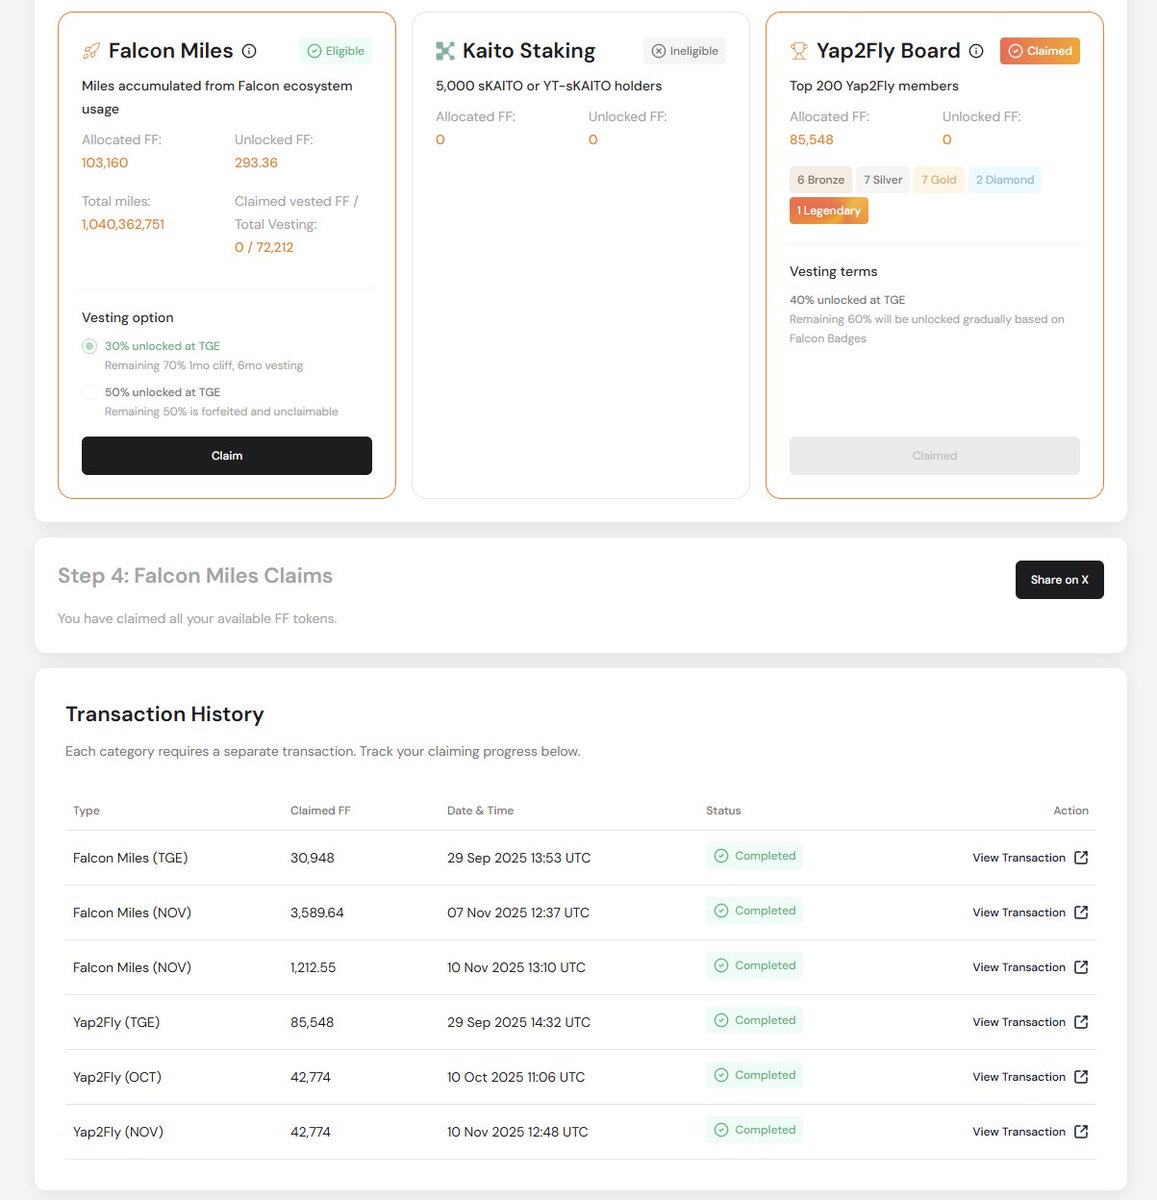This screenshot has height=1200, width=1157.
Task: Click the Yap2Fly Board trophy icon
Action: click(x=799, y=51)
